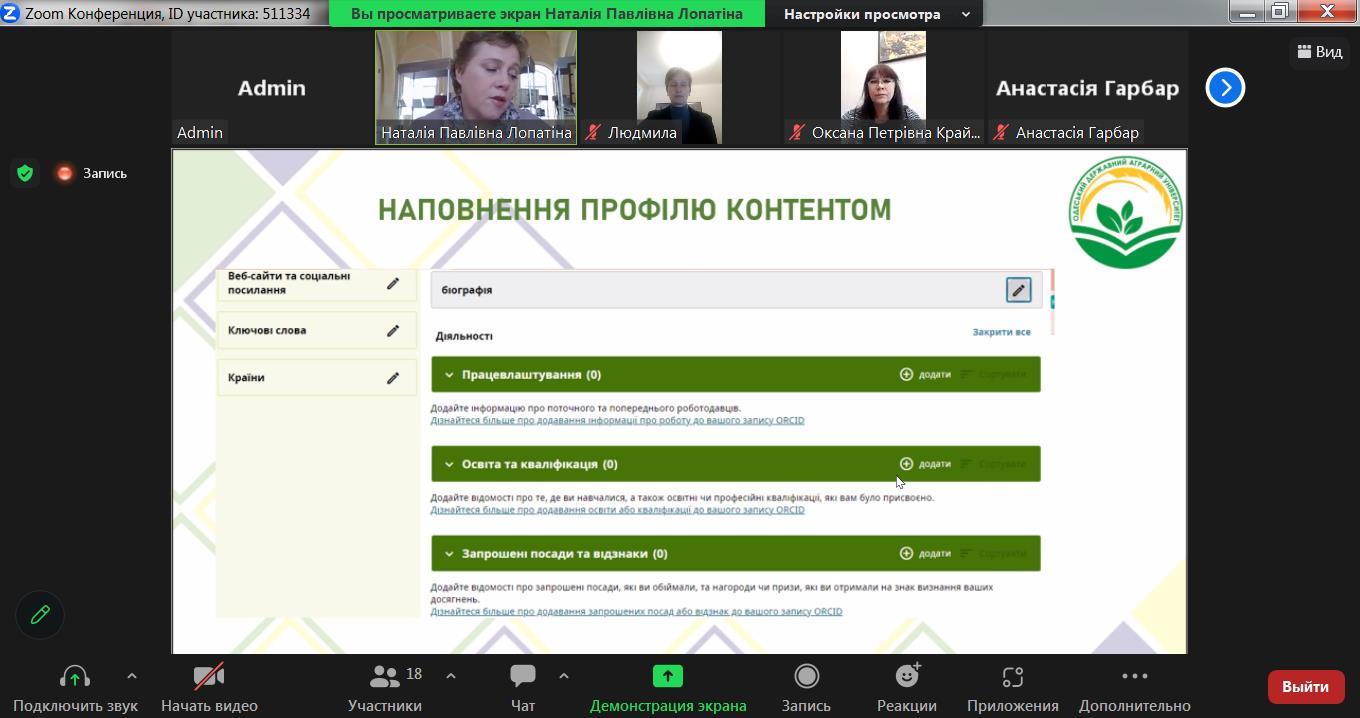Toggle Начать видео camera button

209,677
